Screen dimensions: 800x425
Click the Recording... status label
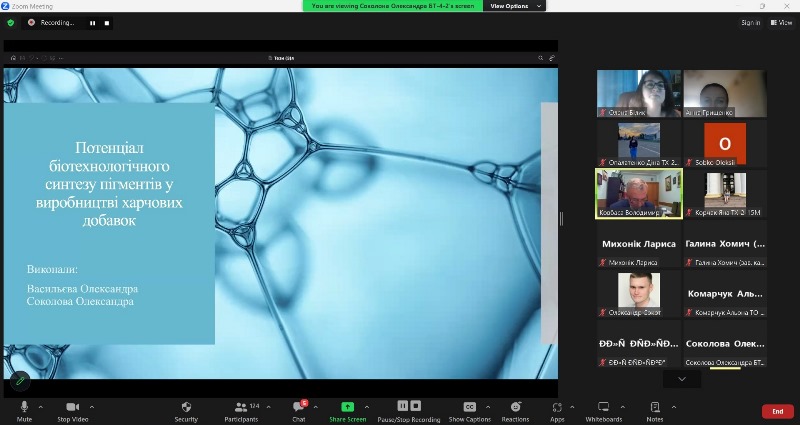click(x=57, y=23)
